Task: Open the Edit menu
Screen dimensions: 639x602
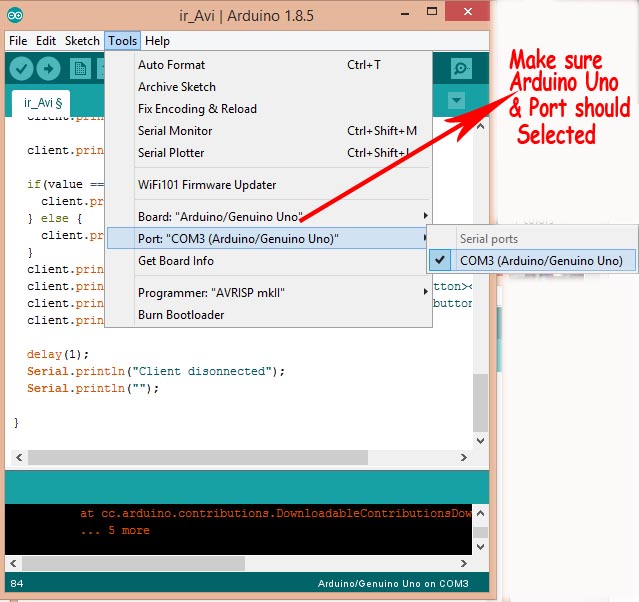Action: [46, 41]
